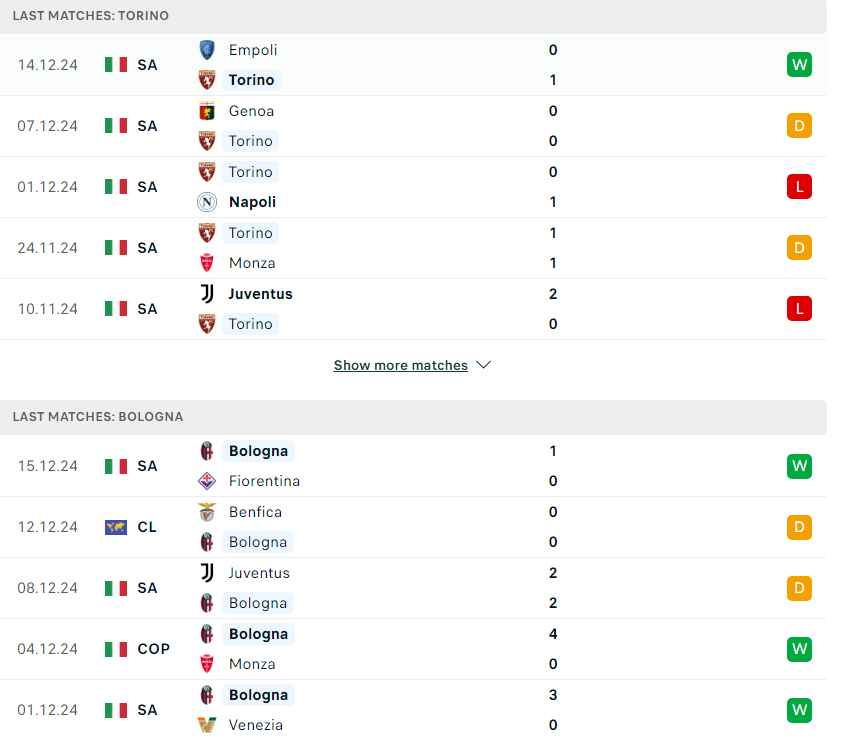Click the Empoli team crest icon

point(207,50)
